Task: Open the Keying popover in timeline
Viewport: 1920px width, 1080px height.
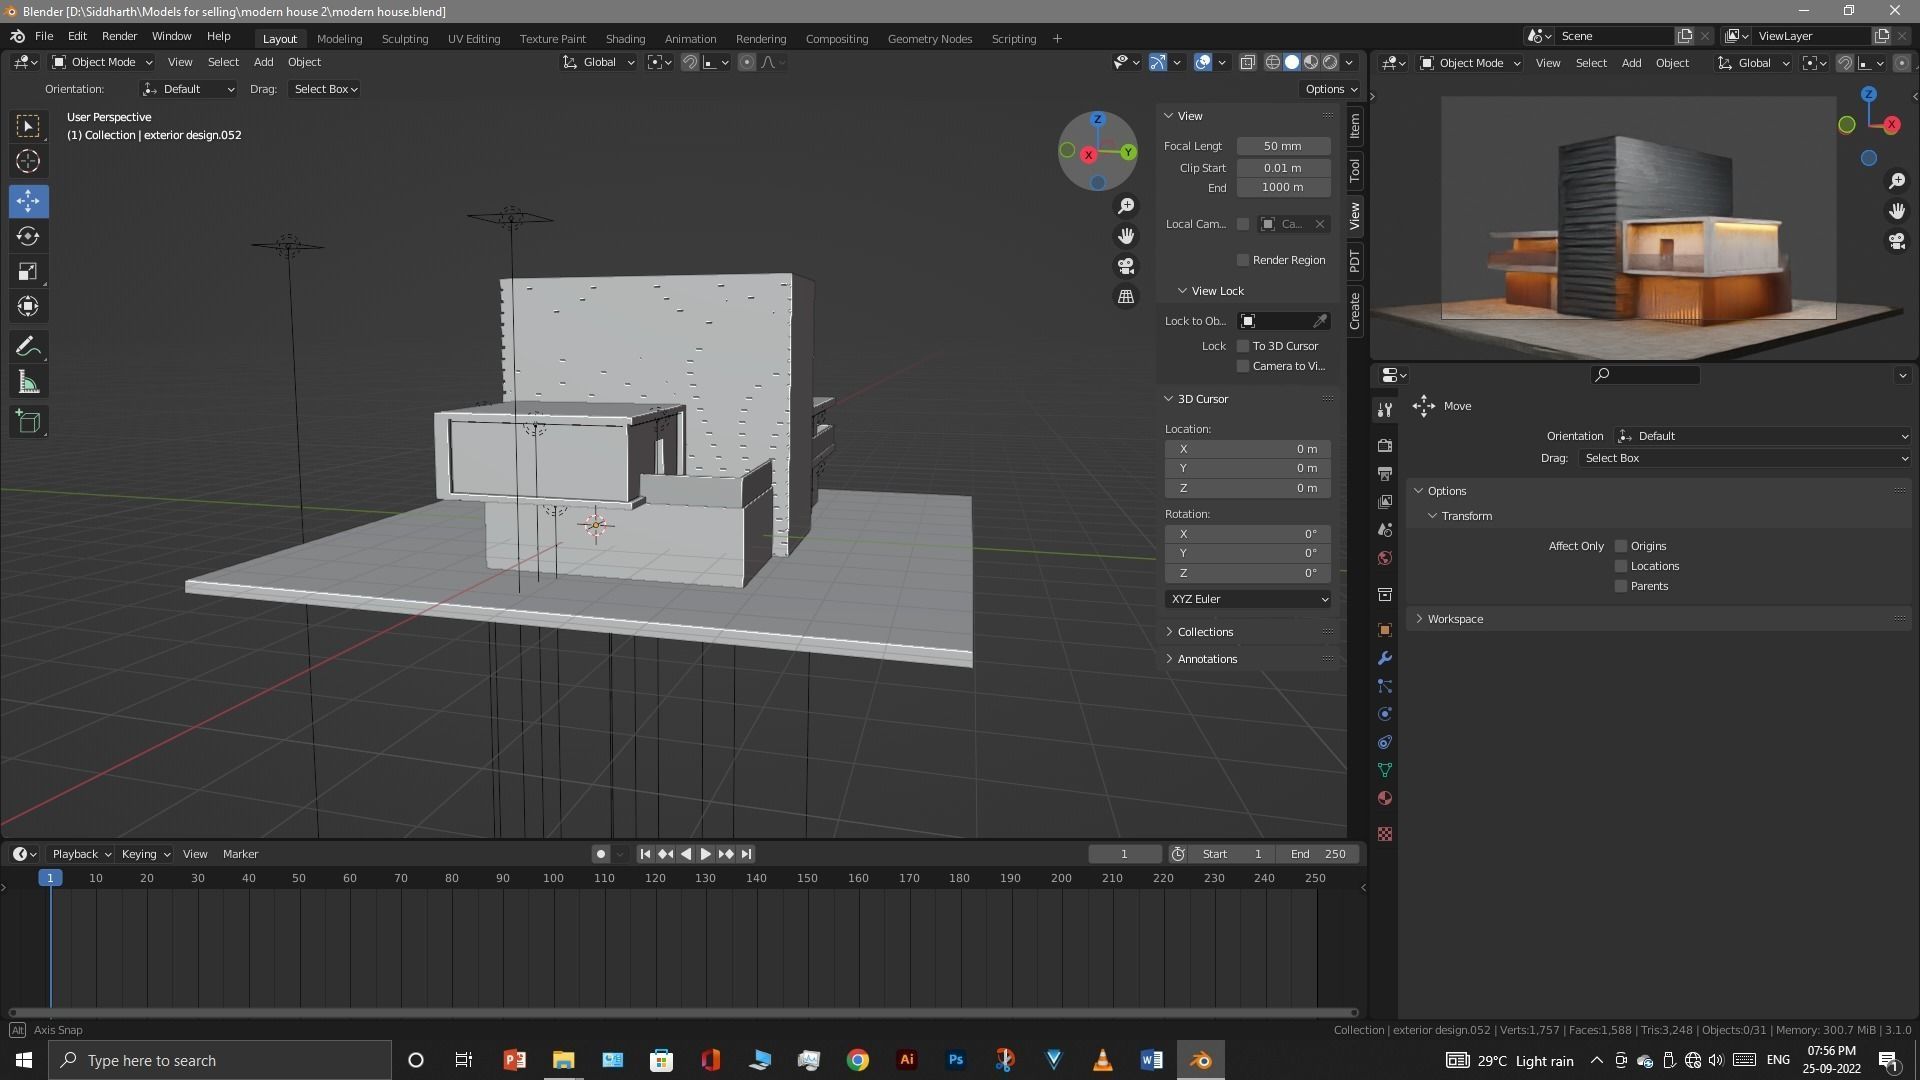Action: click(x=145, y=854)
